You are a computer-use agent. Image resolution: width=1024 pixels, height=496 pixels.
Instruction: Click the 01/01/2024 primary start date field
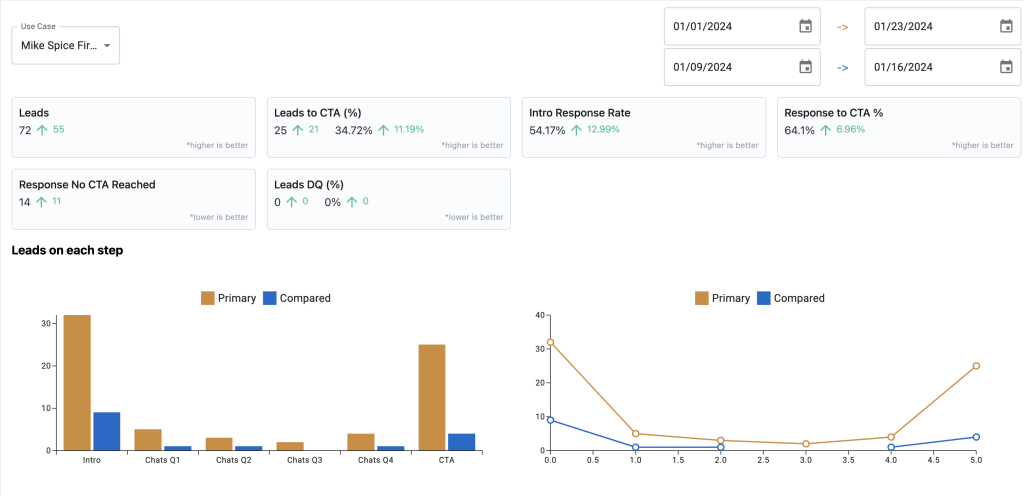(x=730, y=27)
